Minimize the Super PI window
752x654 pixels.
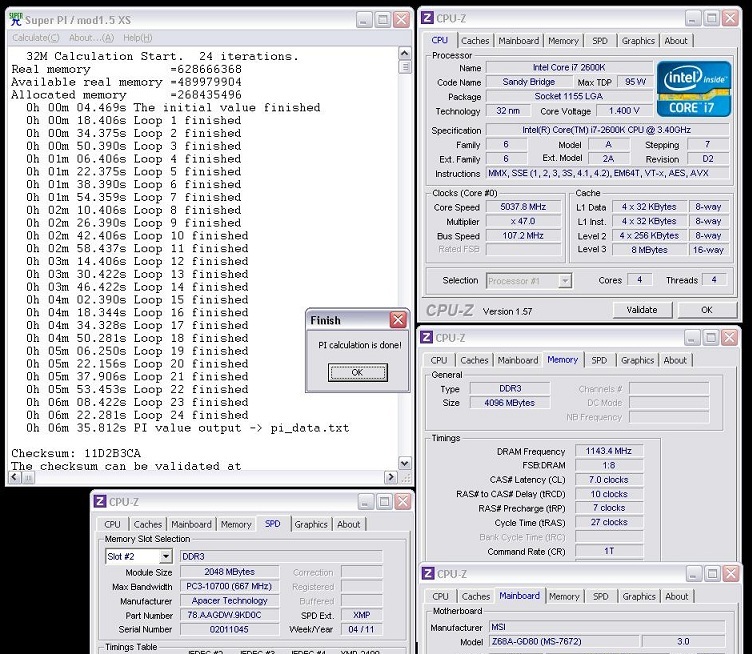[362, 20]
